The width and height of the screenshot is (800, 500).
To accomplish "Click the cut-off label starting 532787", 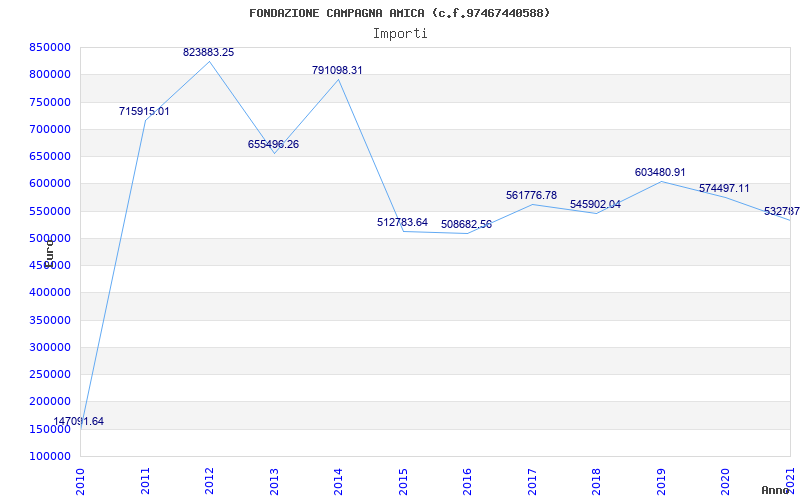I will [x=782, y=212].
